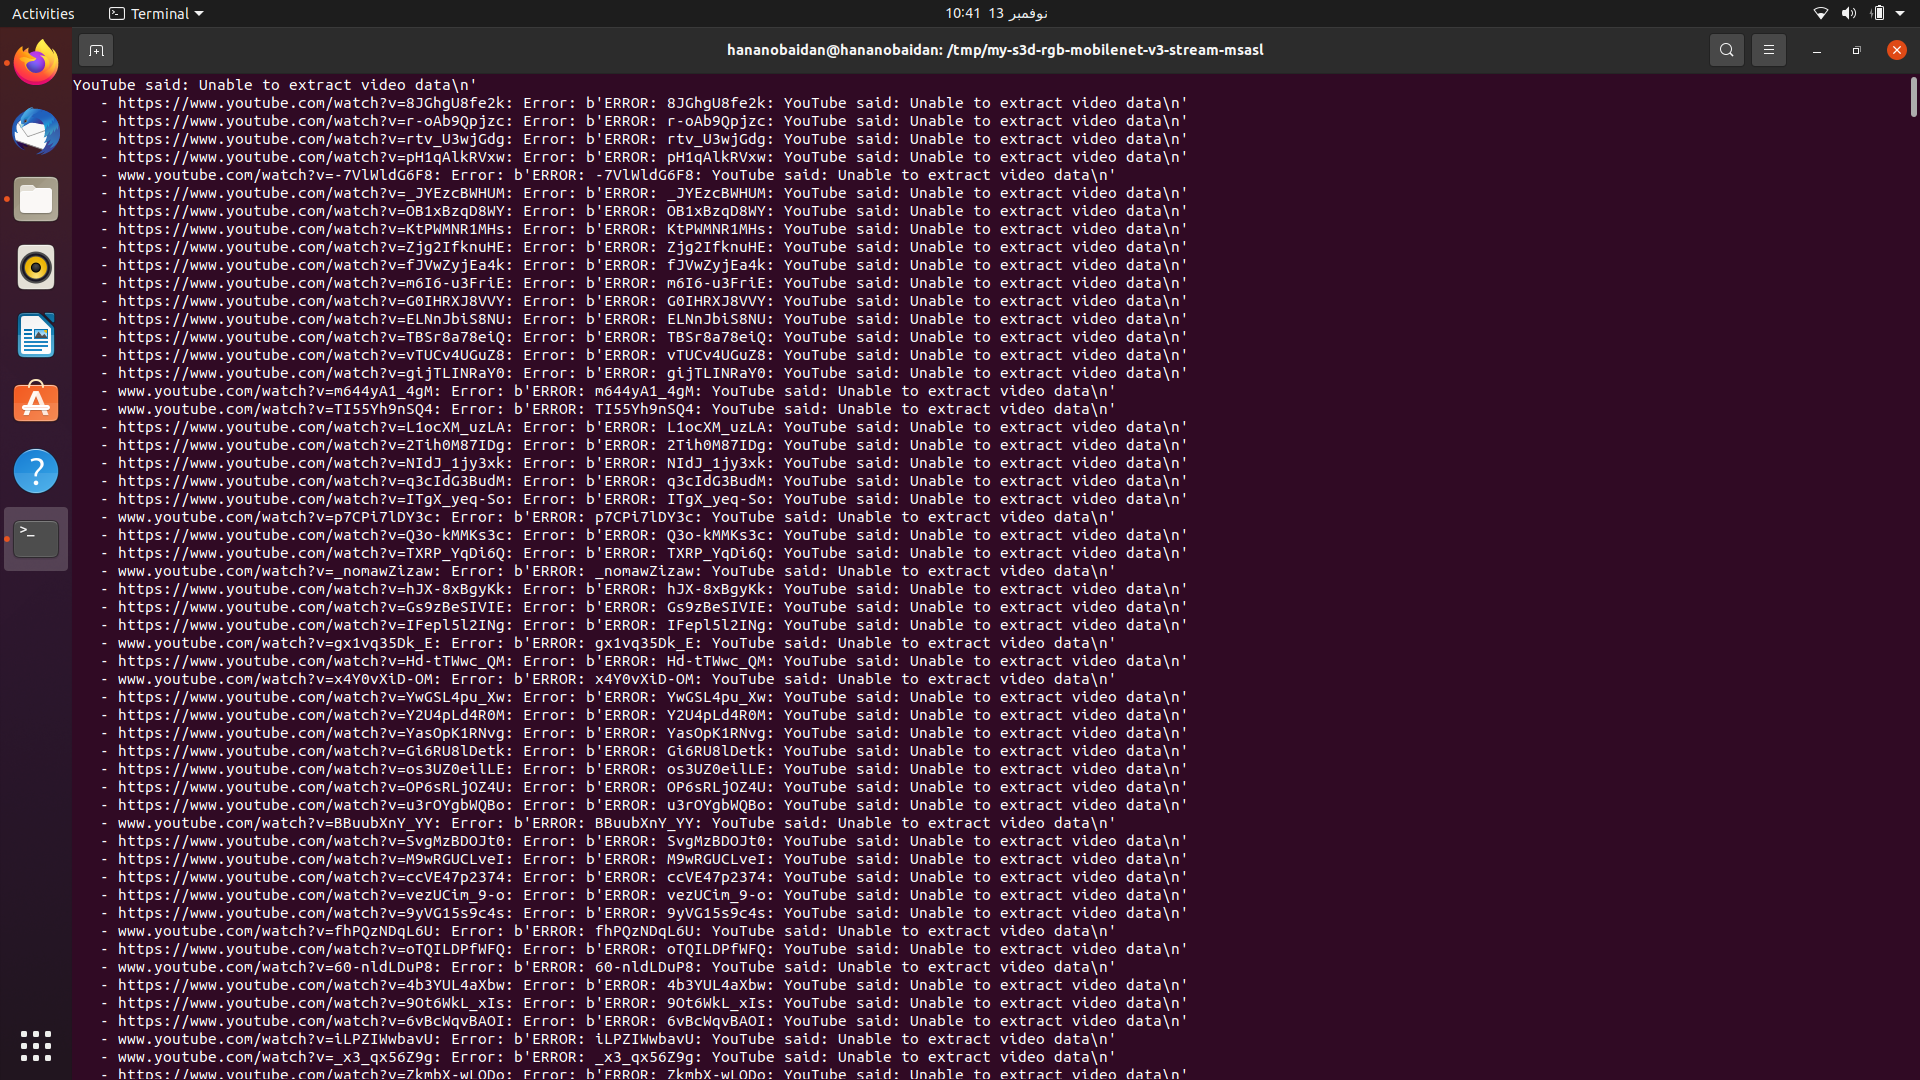Open the Help application
This screenshot has width=1920, height=1080.
click(35, 471)
